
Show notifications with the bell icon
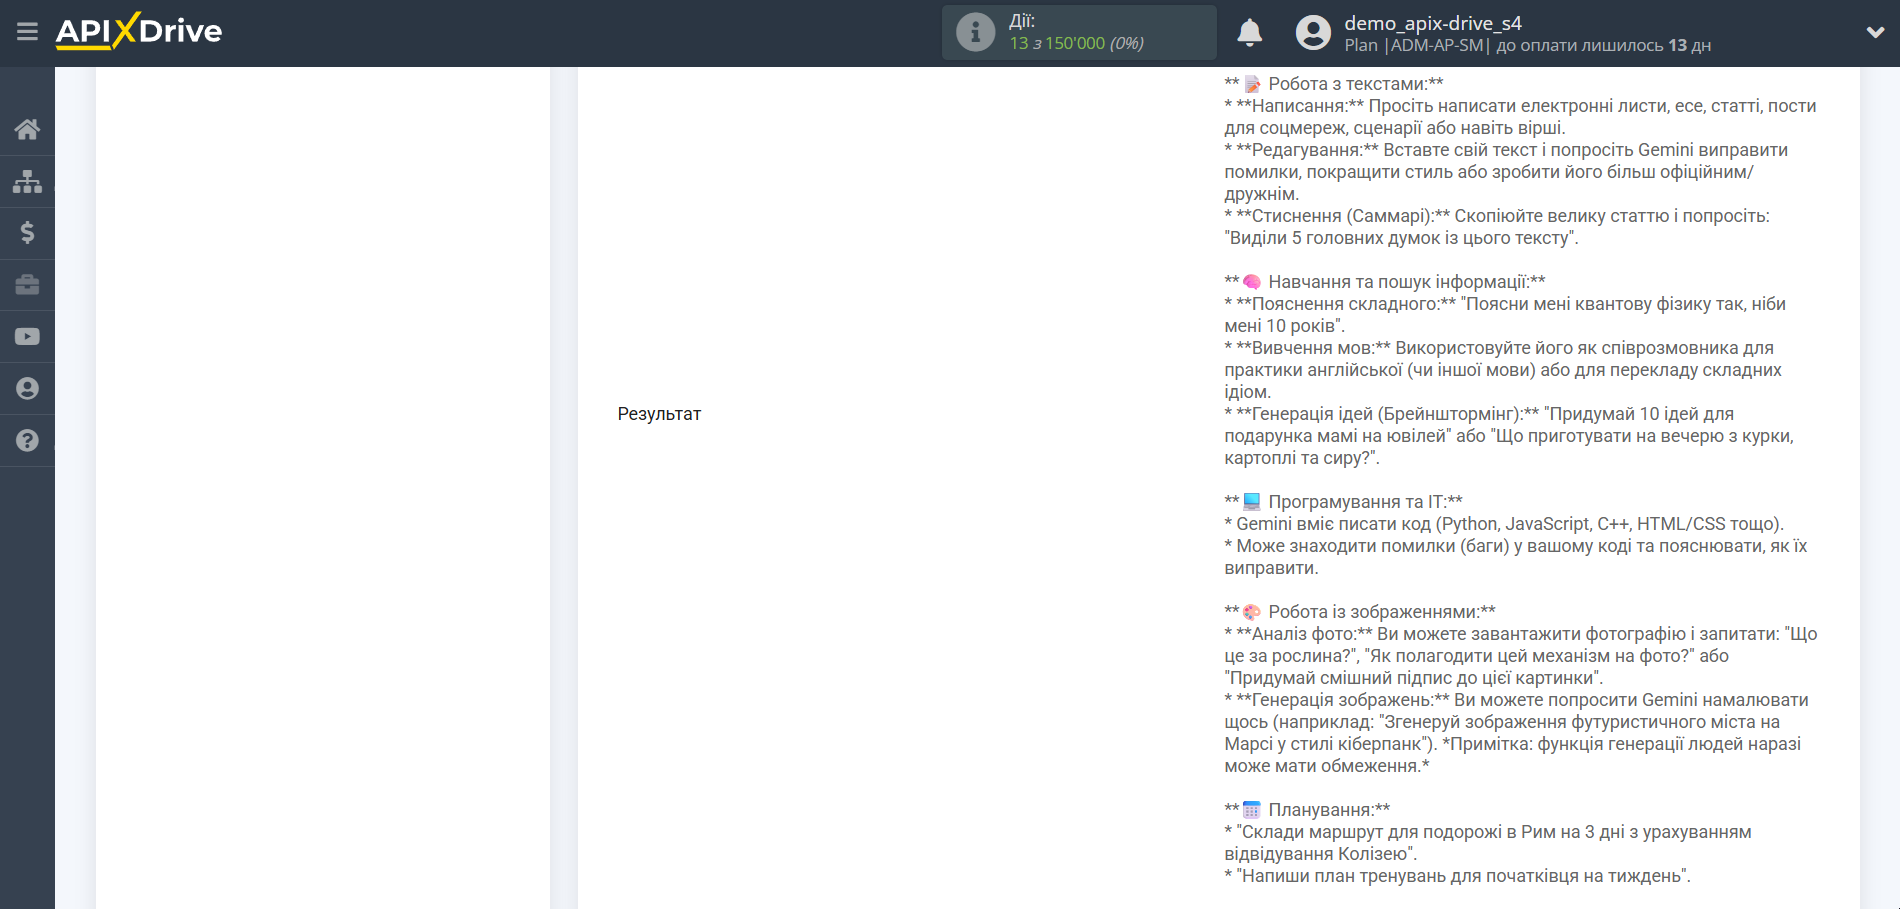pyautogui.click(x=1249, y=33)
